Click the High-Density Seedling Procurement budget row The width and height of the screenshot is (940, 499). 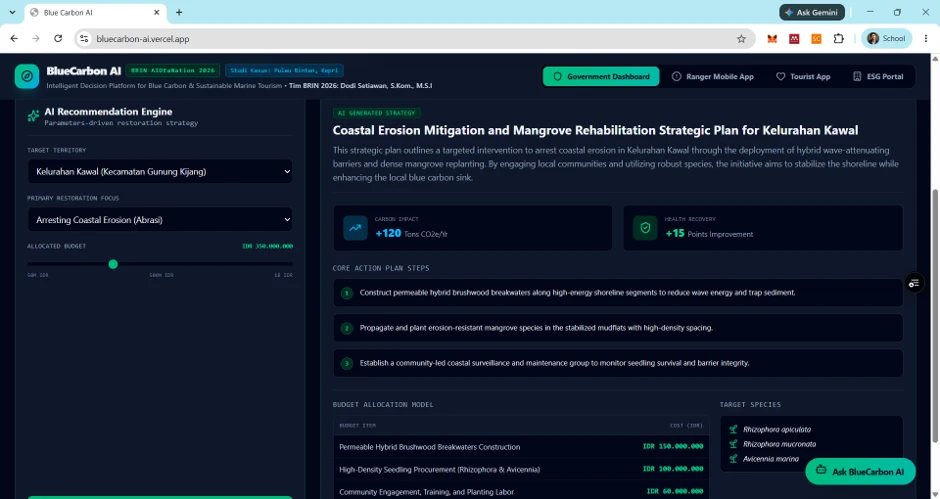click(x=521, y=469)
